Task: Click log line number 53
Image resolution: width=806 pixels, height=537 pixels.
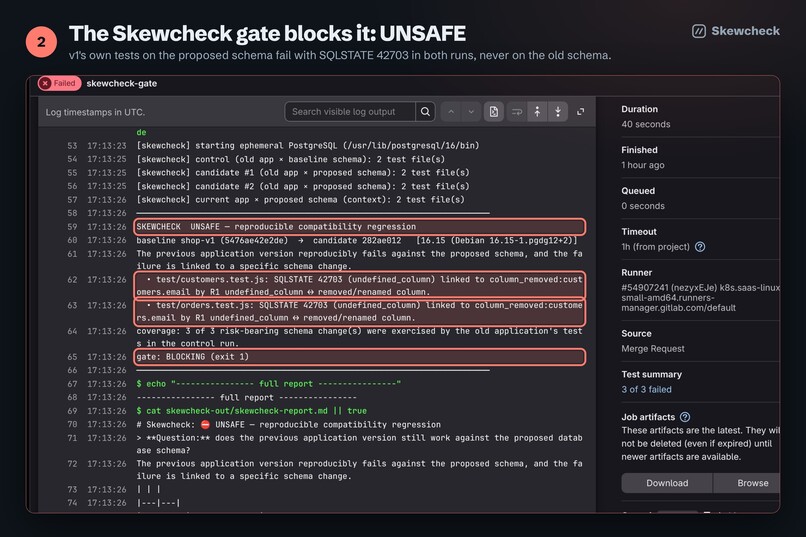Action: (72, 145)
